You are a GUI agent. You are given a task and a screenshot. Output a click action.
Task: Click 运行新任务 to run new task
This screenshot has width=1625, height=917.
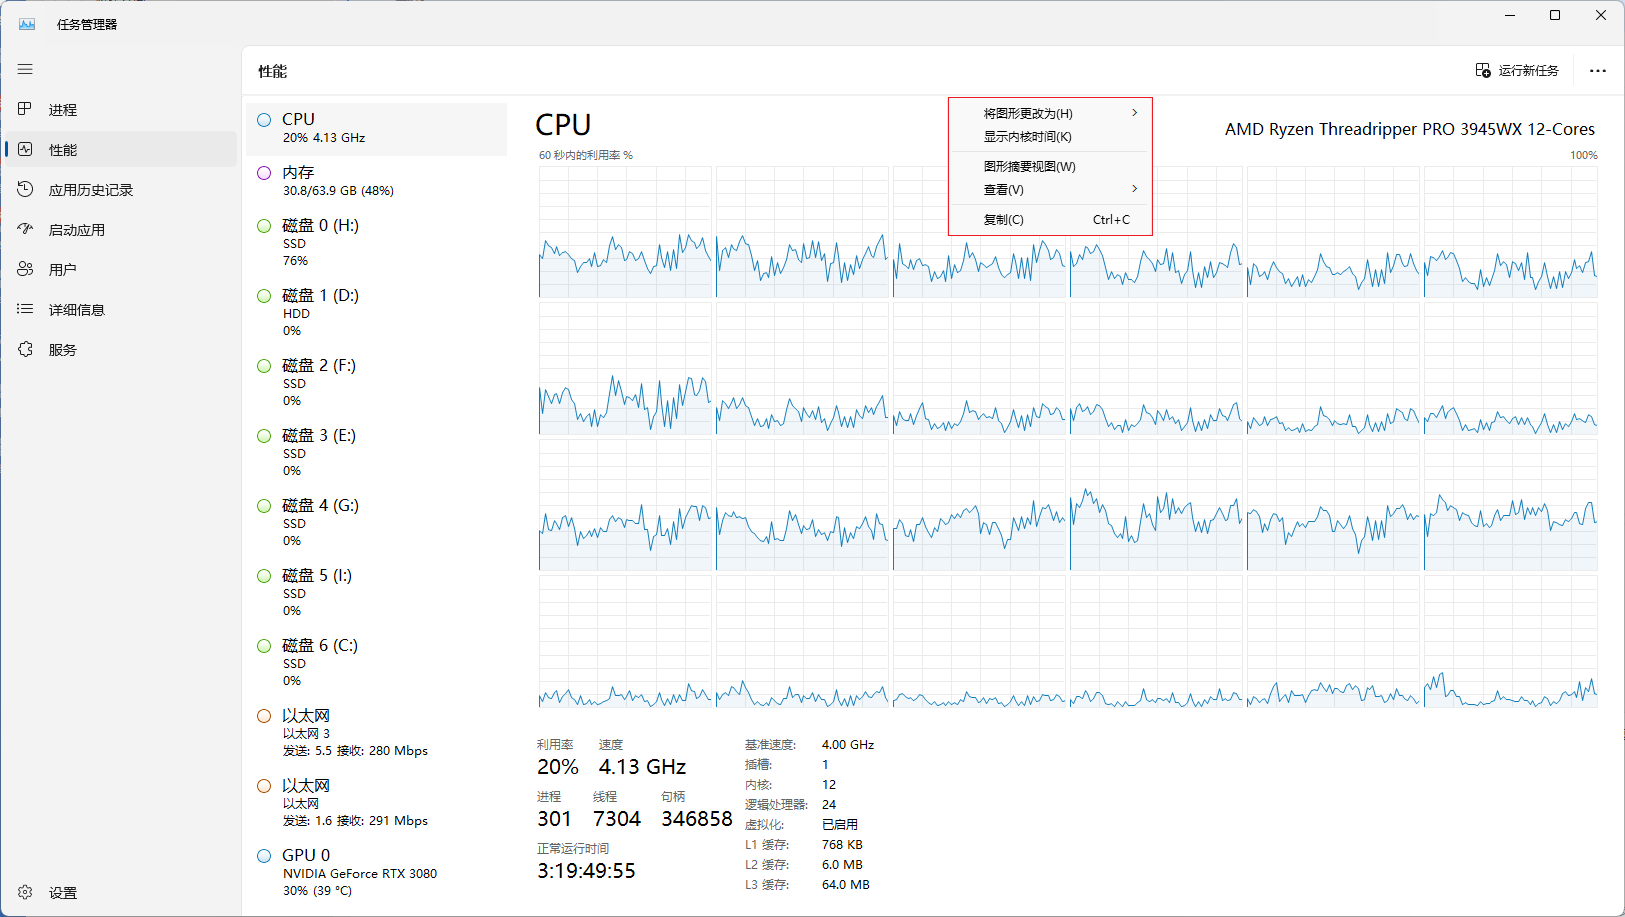tap(1517, 71)
